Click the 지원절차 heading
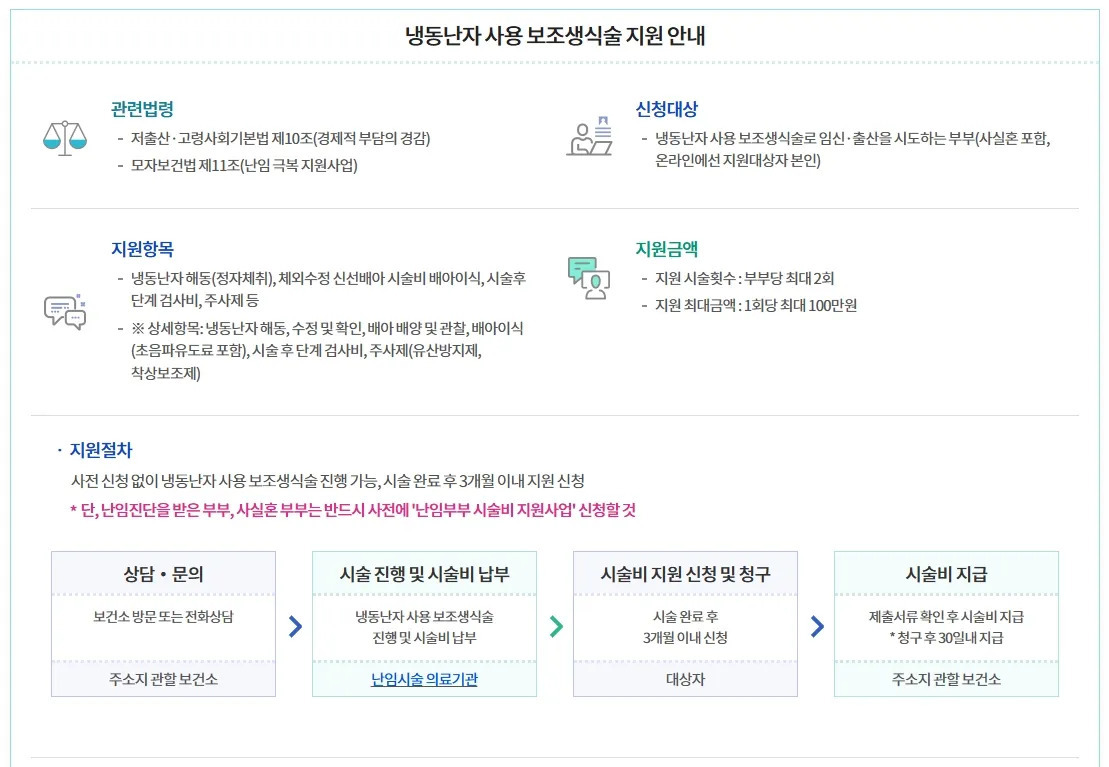 100,450
